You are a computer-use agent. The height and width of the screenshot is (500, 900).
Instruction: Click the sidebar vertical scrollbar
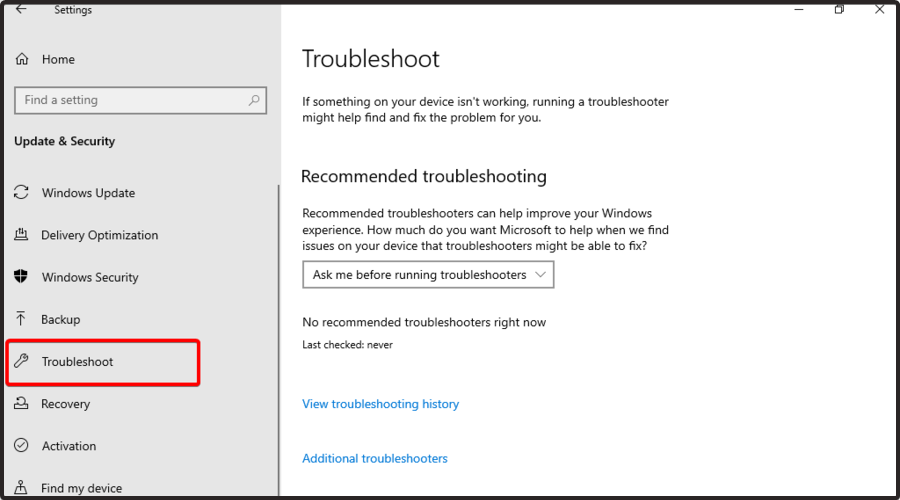tap(279, 340)
